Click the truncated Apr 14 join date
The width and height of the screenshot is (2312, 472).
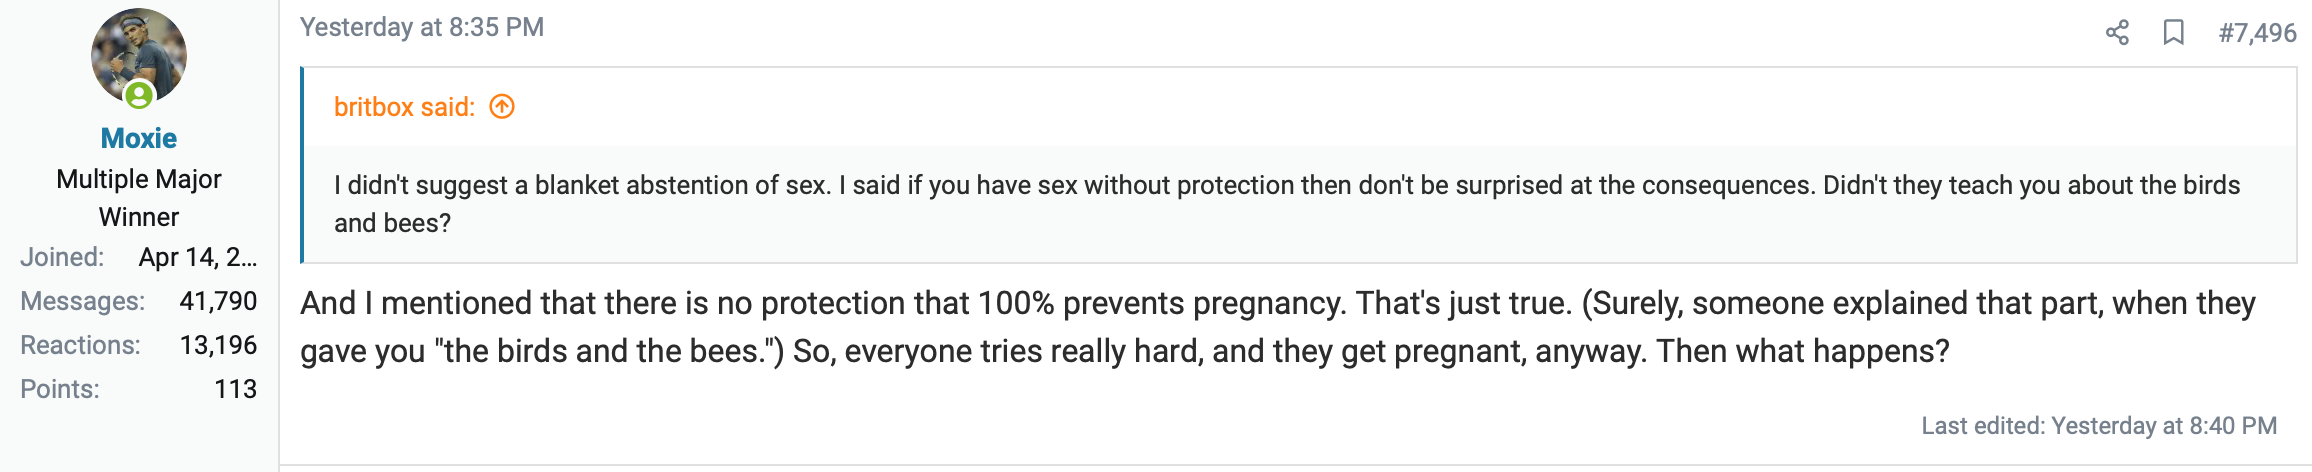click(x=197, y=257)
